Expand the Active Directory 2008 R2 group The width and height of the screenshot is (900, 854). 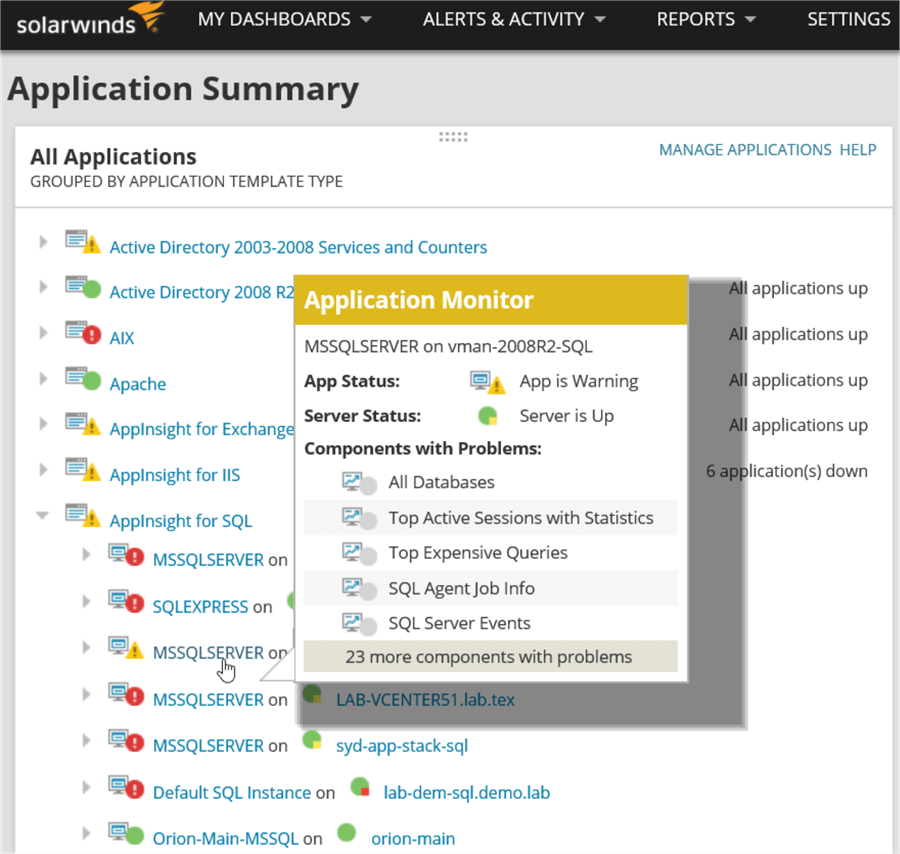[43, 286]
